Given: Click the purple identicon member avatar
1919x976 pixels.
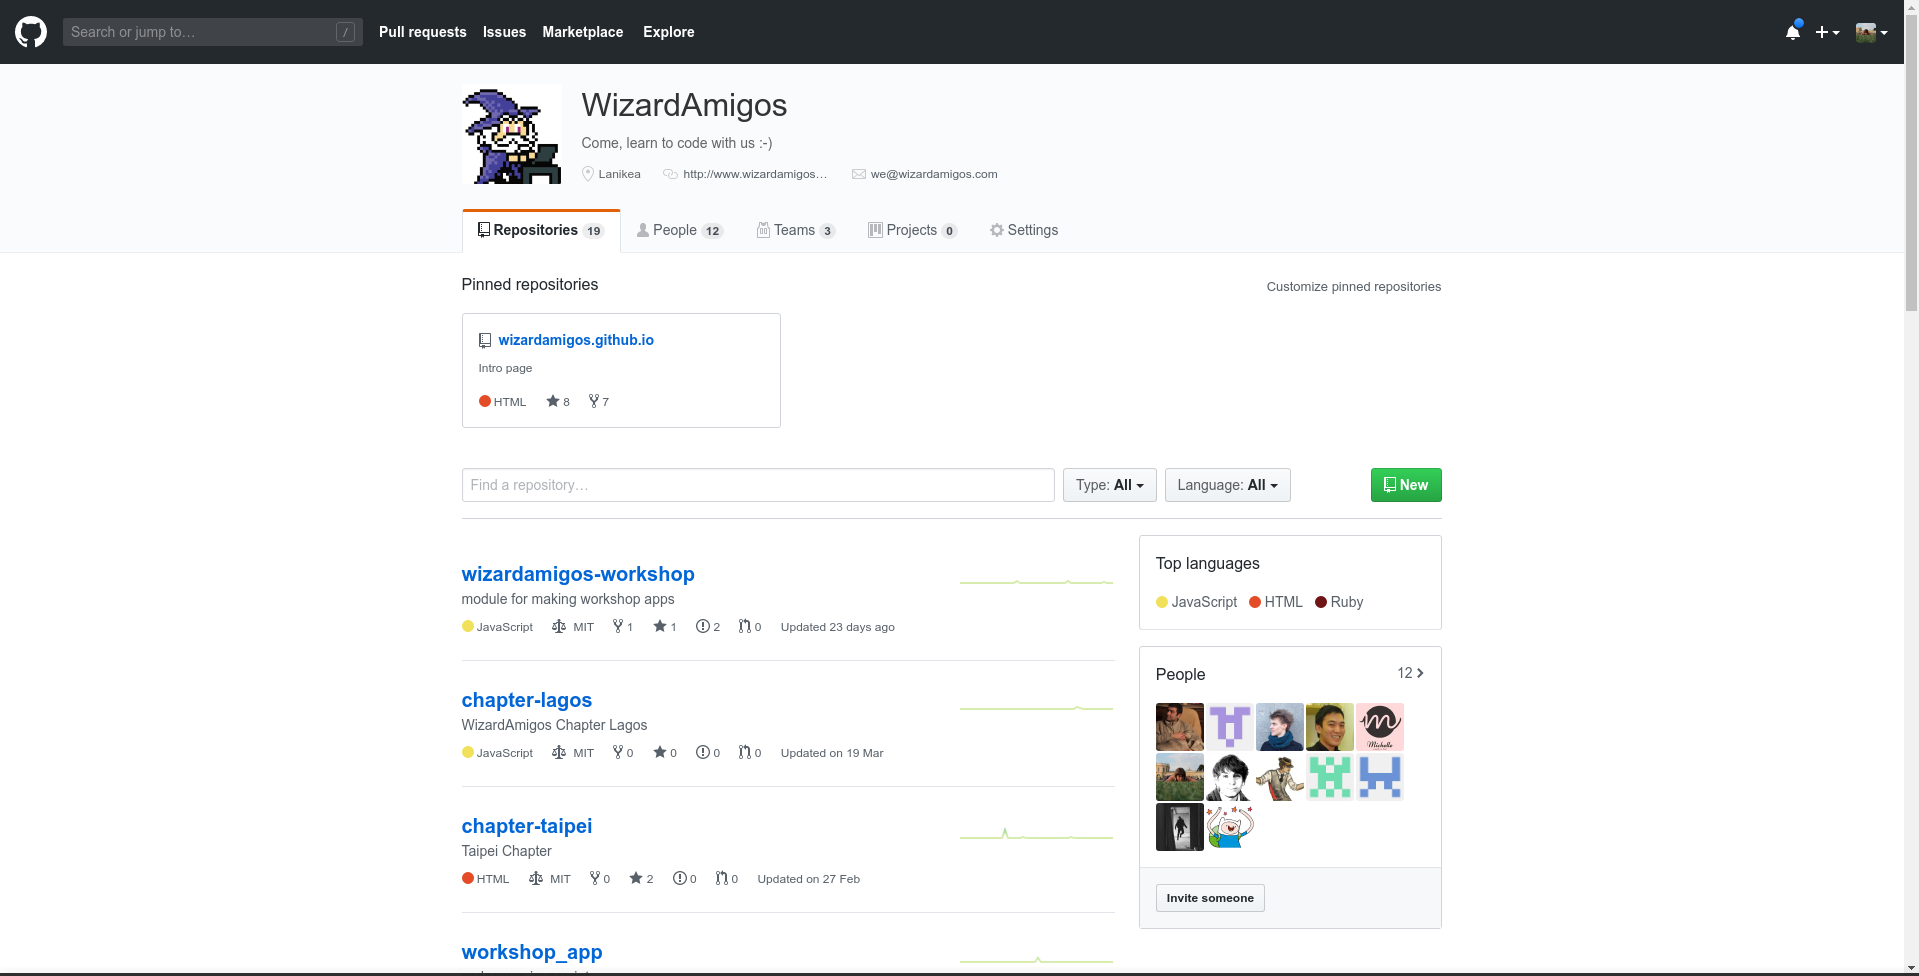Looking at the screenshot, I should click(x=1230, y=727).
